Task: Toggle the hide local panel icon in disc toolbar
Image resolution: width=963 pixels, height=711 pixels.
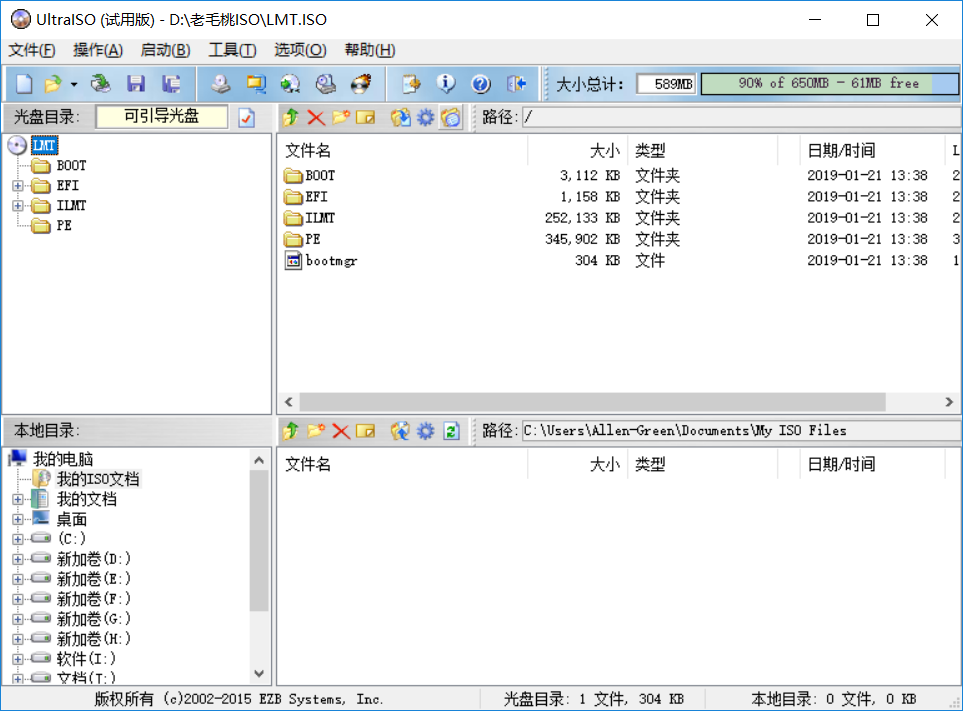Action: point(450,117)
